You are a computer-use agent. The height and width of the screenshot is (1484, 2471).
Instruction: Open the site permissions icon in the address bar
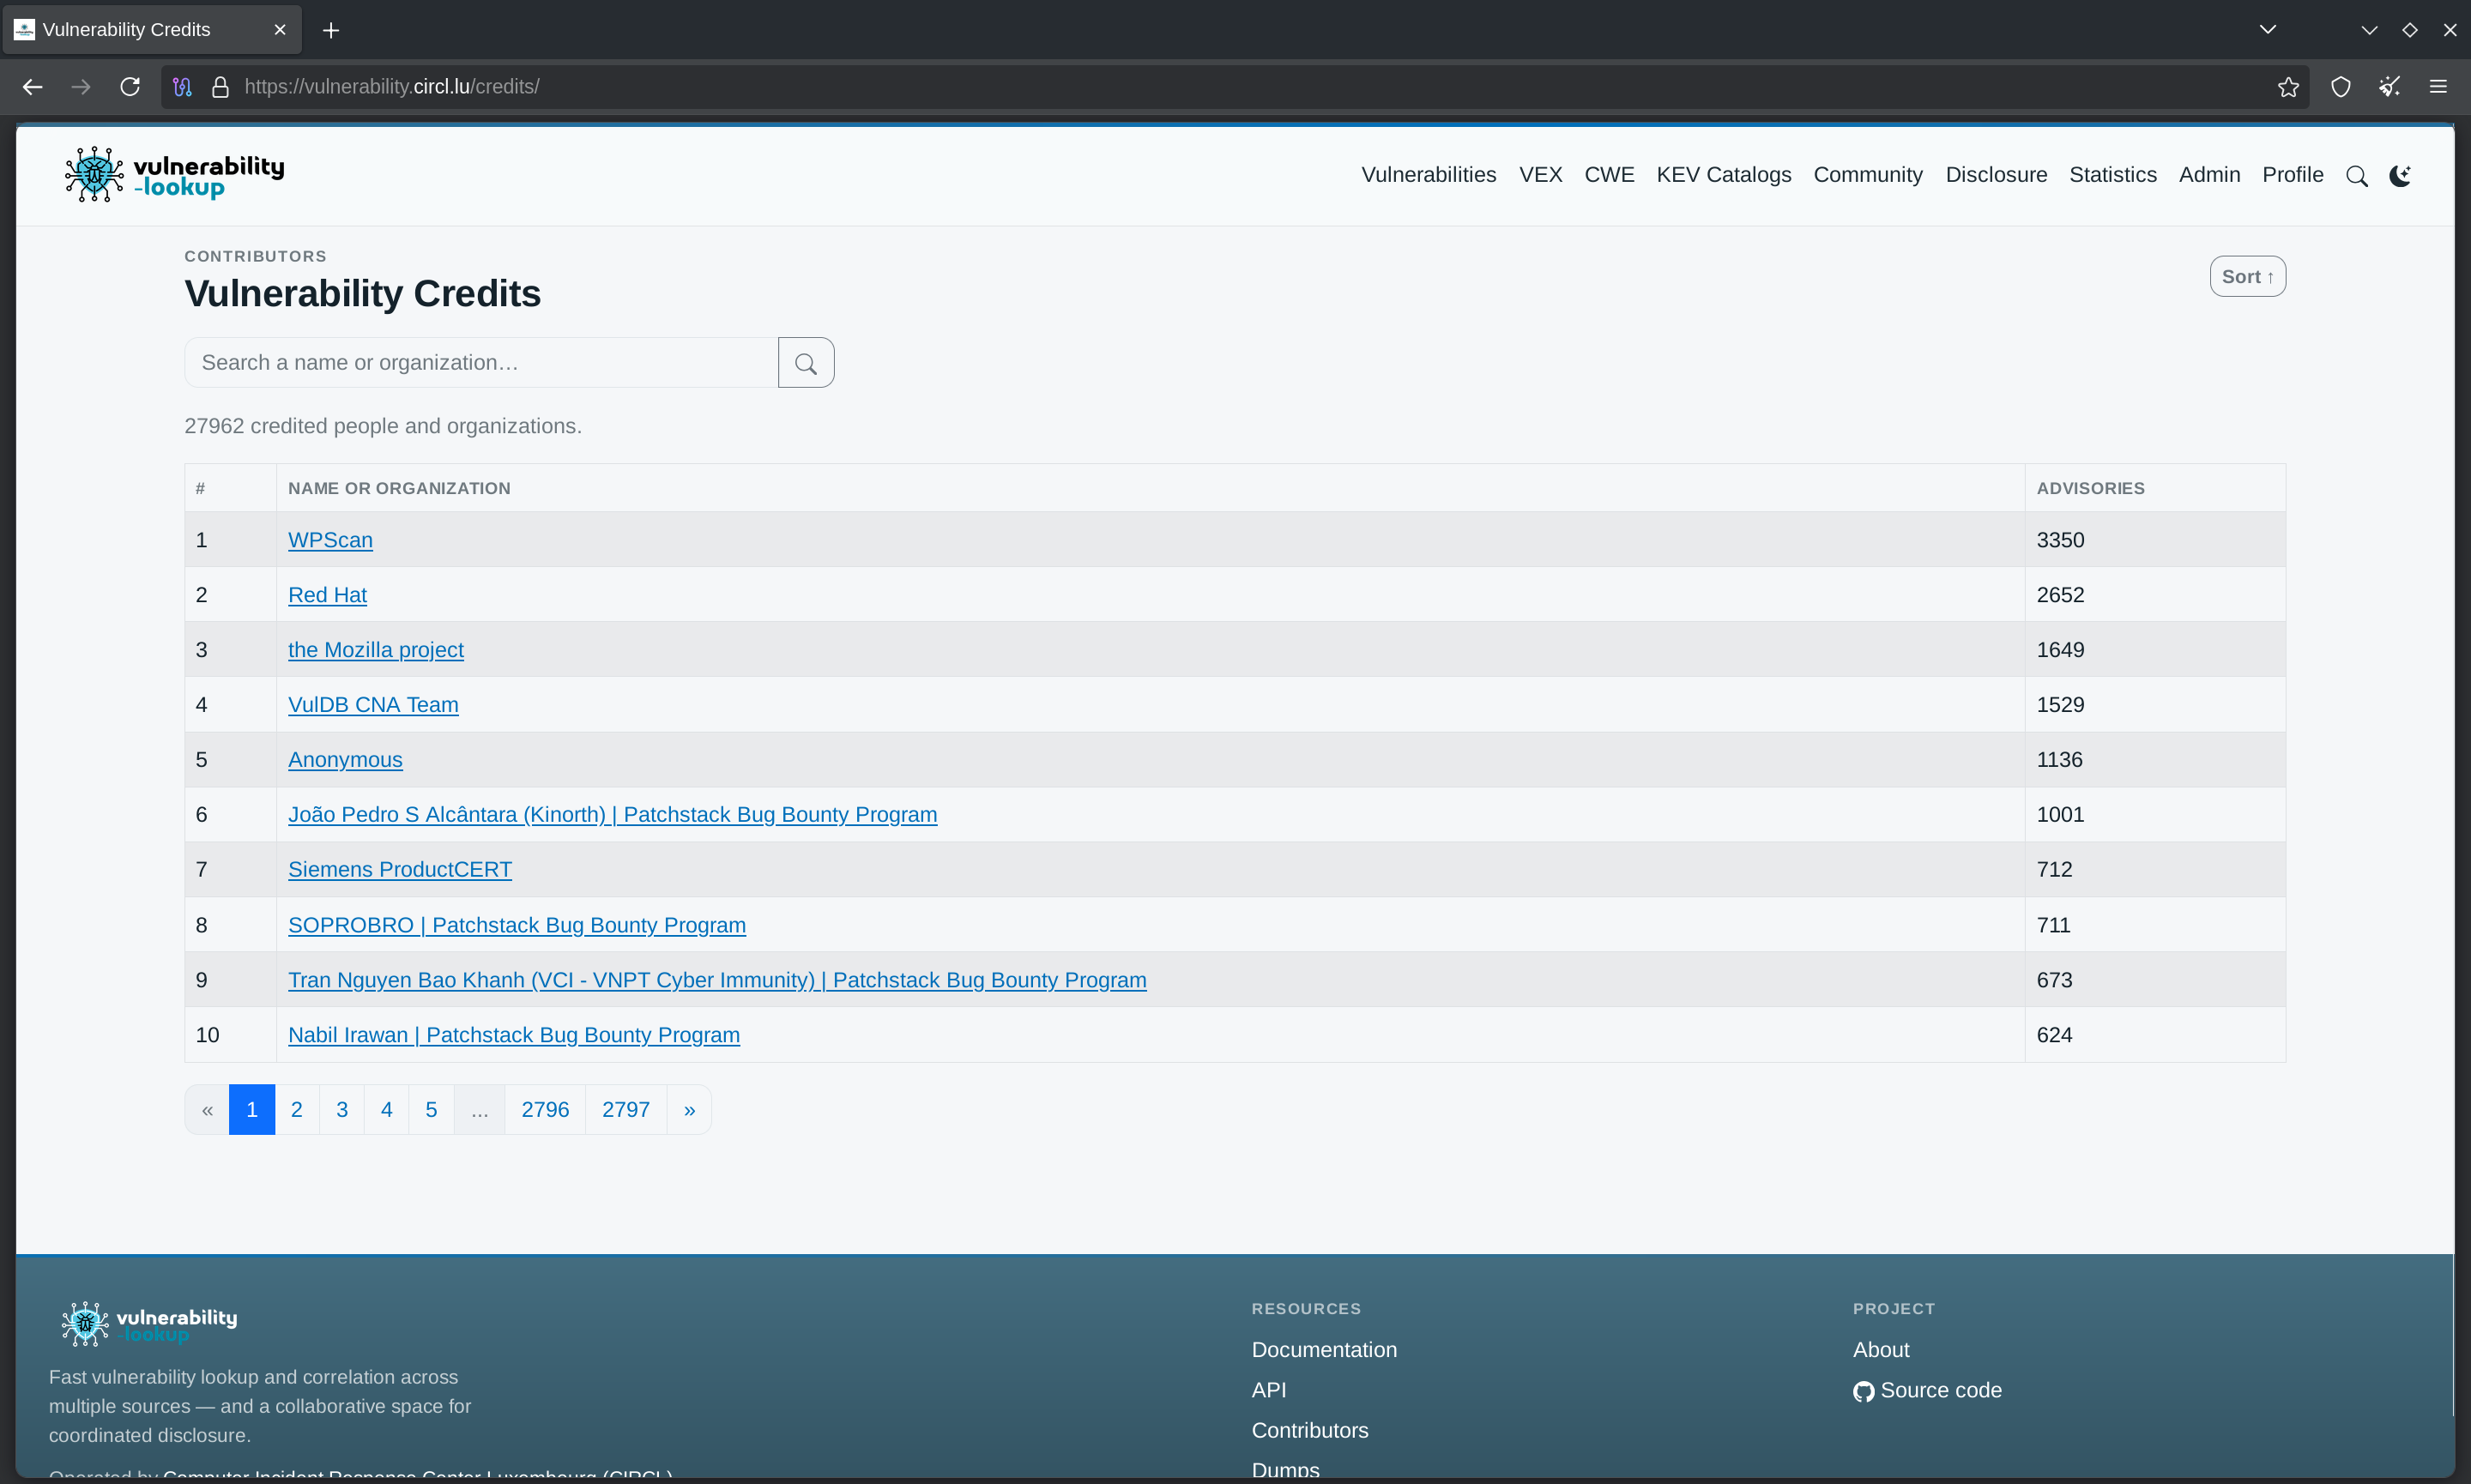tap(182, 87)
